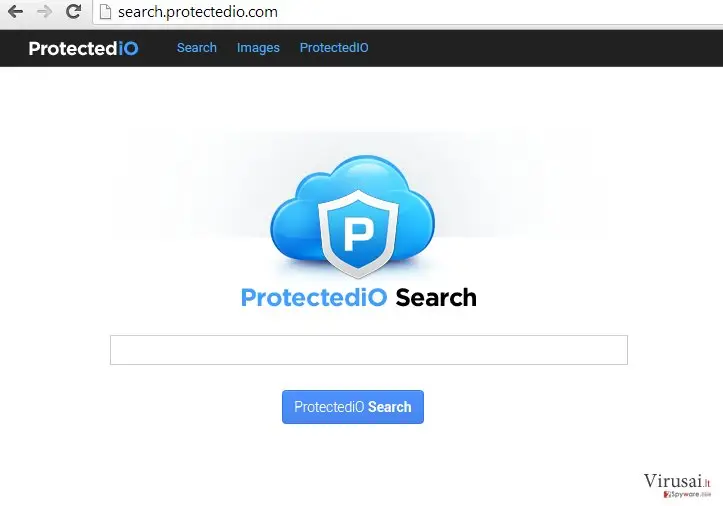Go back using the browser back arrow
The height and width of the screenshot is (506, 723).
click(15, 12)
